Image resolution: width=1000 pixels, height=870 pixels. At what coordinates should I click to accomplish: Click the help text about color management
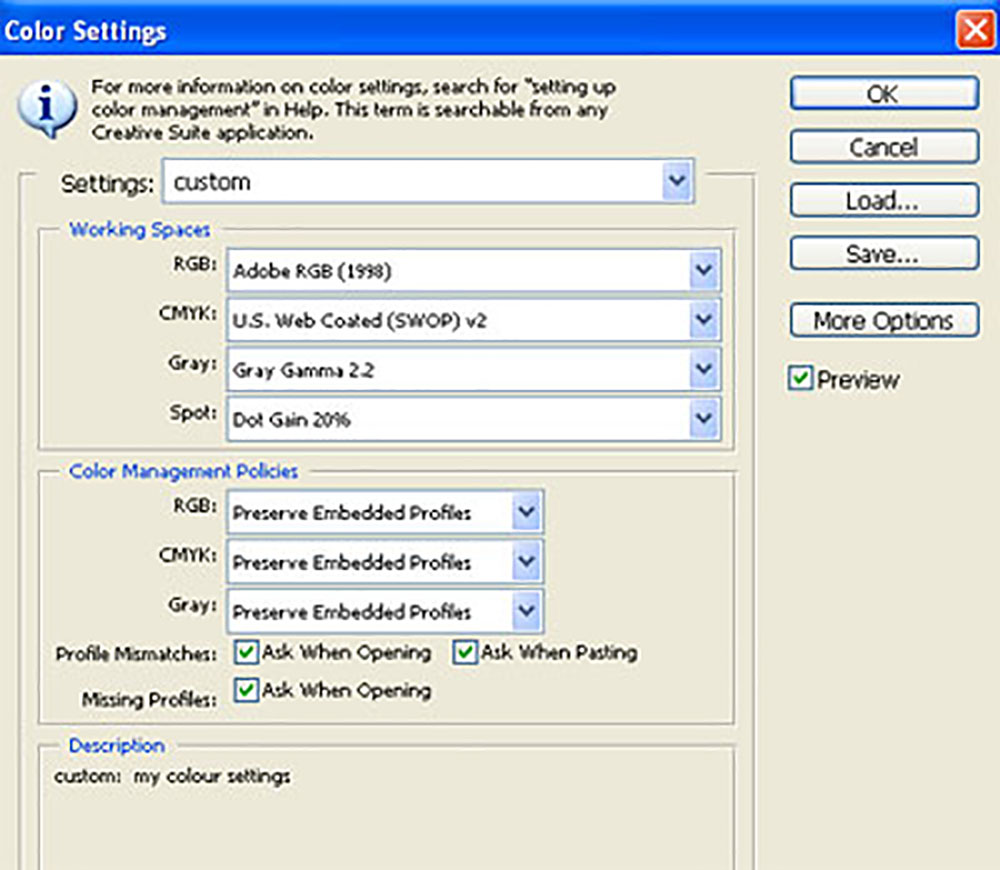(x=354, y=109)
